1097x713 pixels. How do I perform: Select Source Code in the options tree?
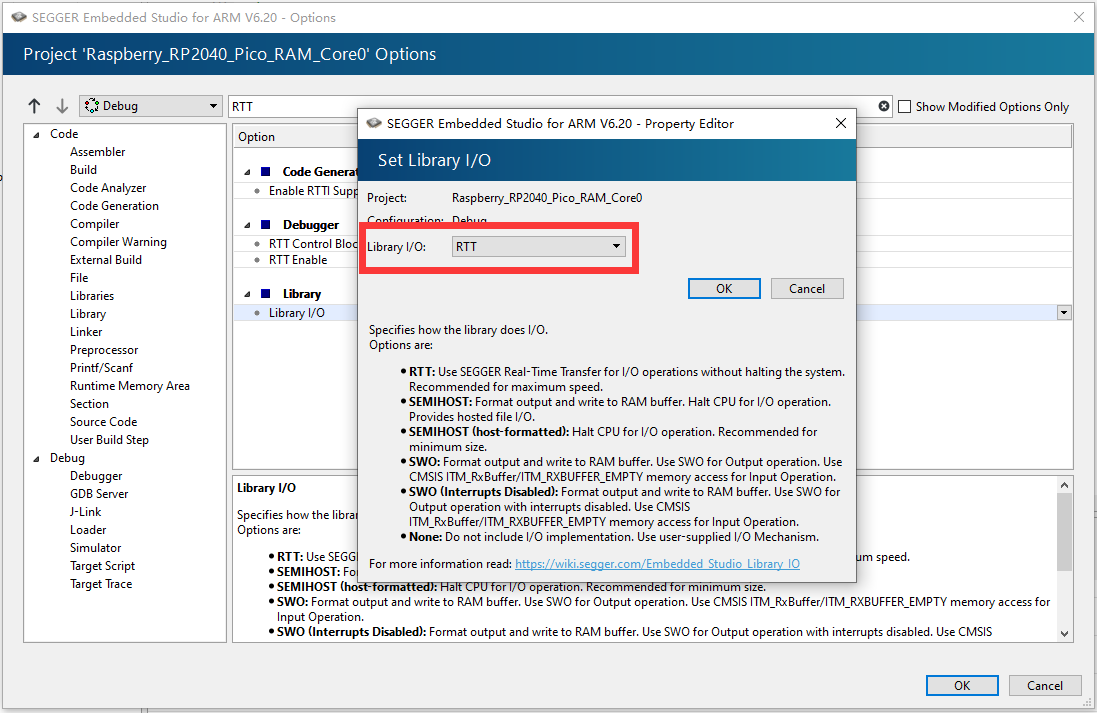click(104, 422)
